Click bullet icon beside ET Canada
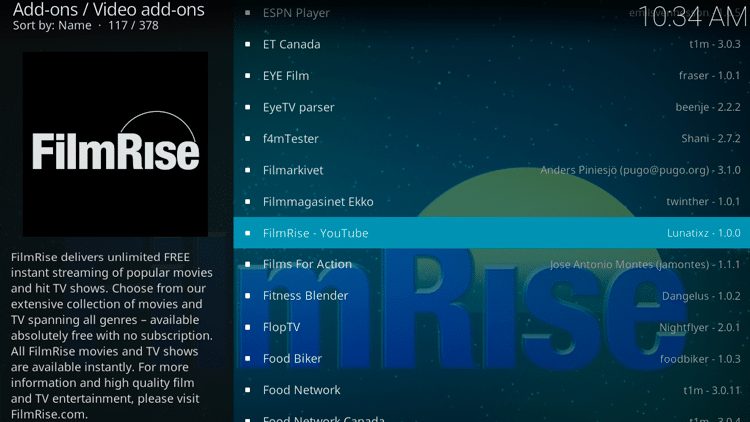Viewport: 750px width, 422px height. 247,44
